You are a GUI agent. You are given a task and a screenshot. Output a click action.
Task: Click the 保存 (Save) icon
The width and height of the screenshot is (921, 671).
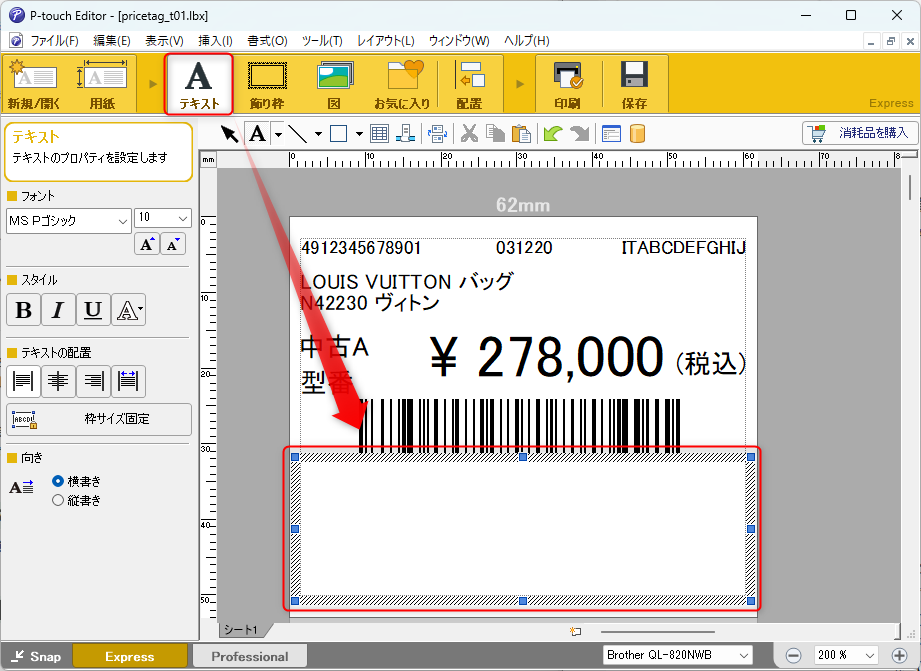point(634,85)
